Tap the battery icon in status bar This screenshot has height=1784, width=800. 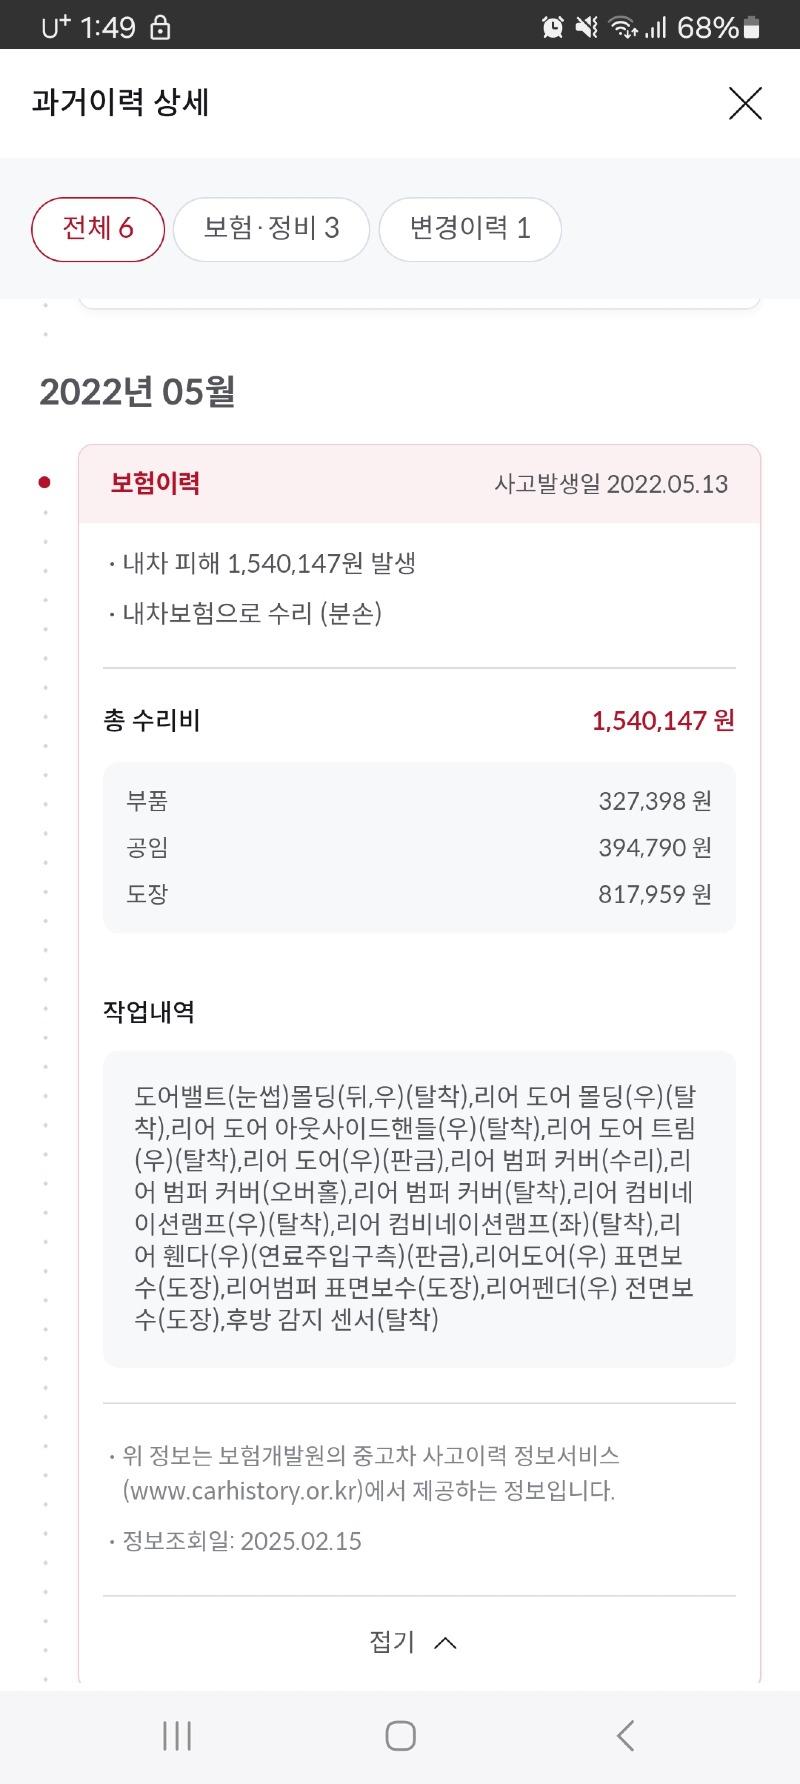click(752, 28)
